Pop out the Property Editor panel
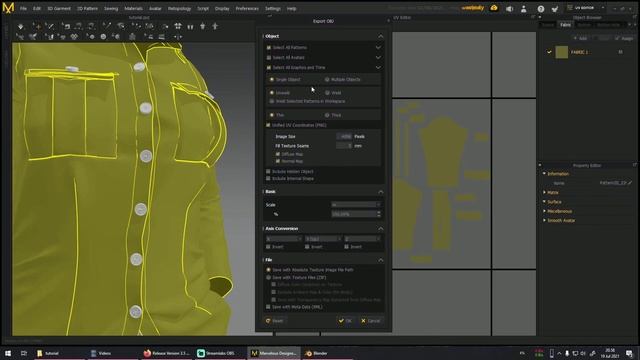 point(635,165)
